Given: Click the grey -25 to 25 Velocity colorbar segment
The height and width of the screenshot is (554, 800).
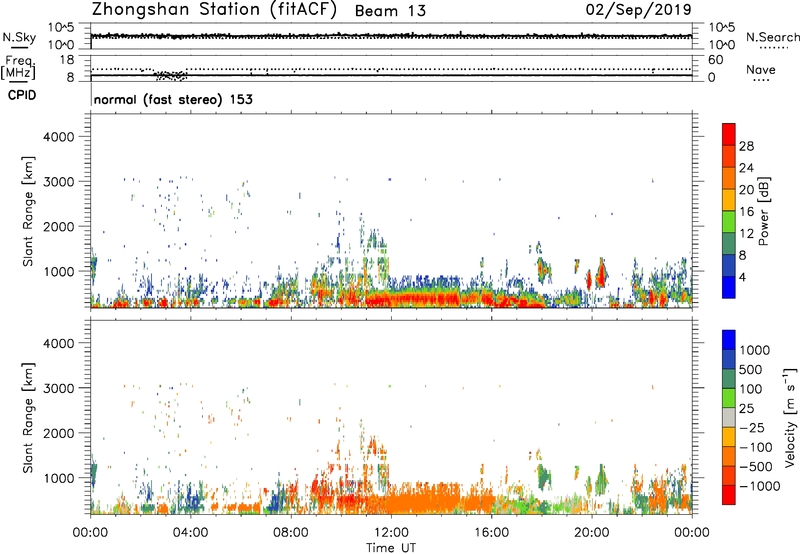Looking at the screenshot, I should (x=729, y=417).
